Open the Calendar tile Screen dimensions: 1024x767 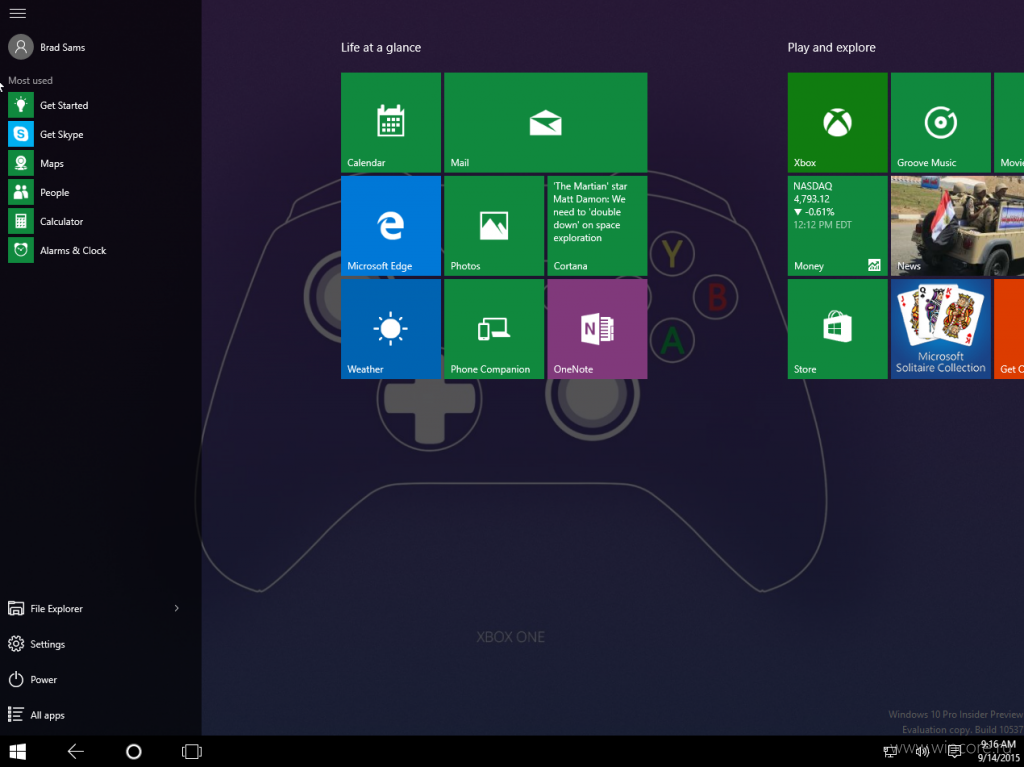(391, 122)
